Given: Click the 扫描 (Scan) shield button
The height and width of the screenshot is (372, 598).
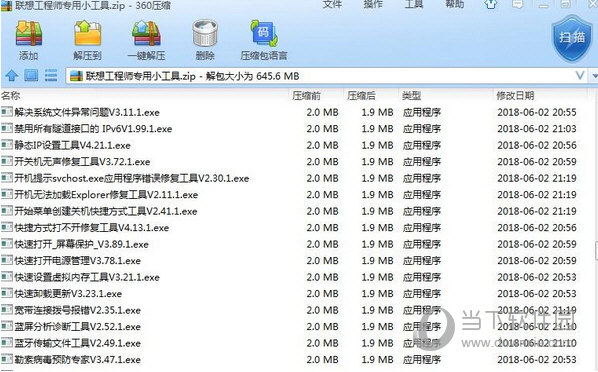Looking at the screenshot, I should pos(572,38).
